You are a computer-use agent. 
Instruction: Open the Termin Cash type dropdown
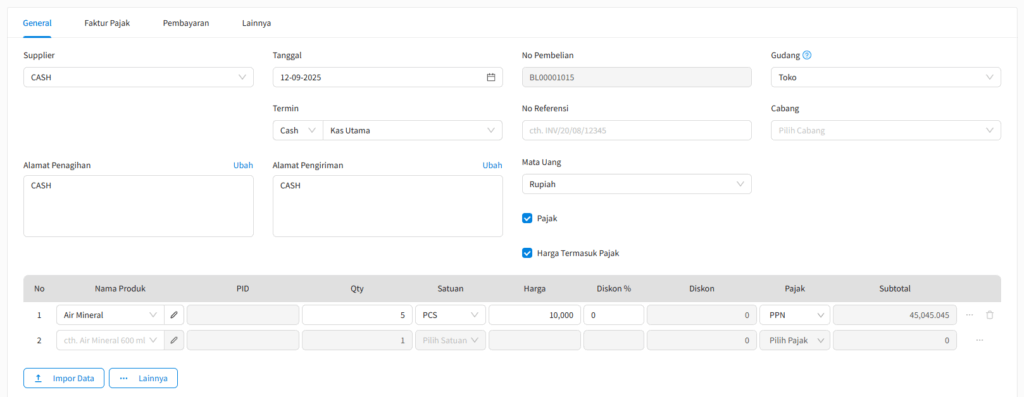click(298, 131)
